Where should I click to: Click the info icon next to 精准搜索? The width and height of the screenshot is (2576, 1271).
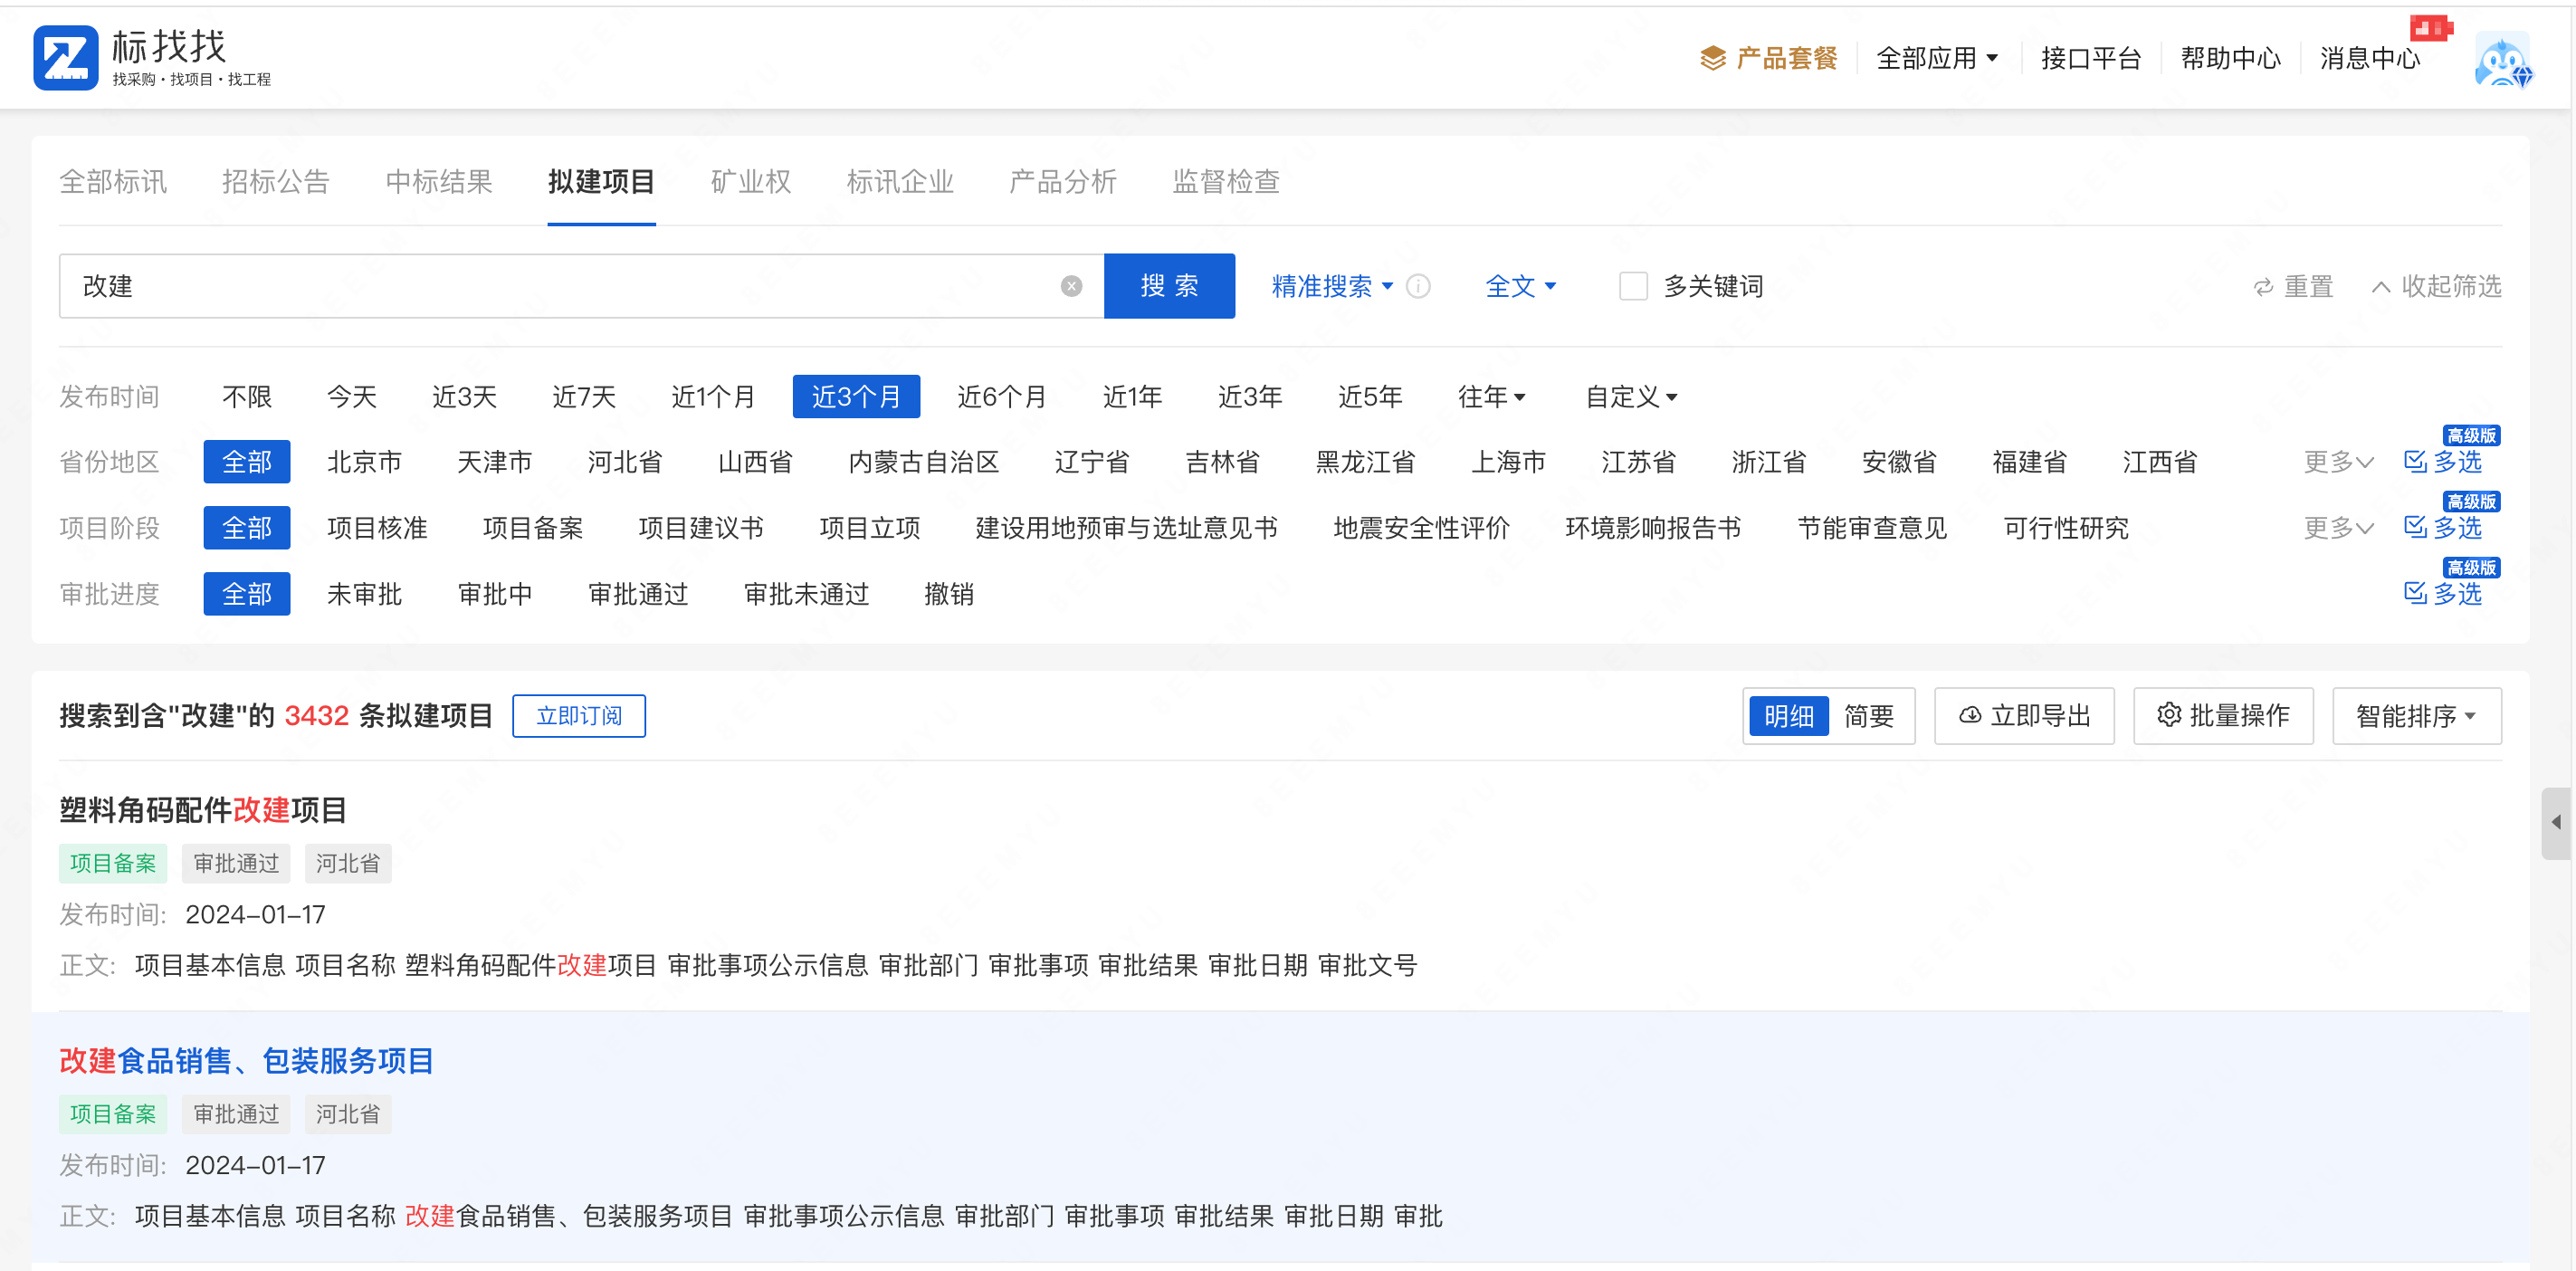[x=1418, y=286]
